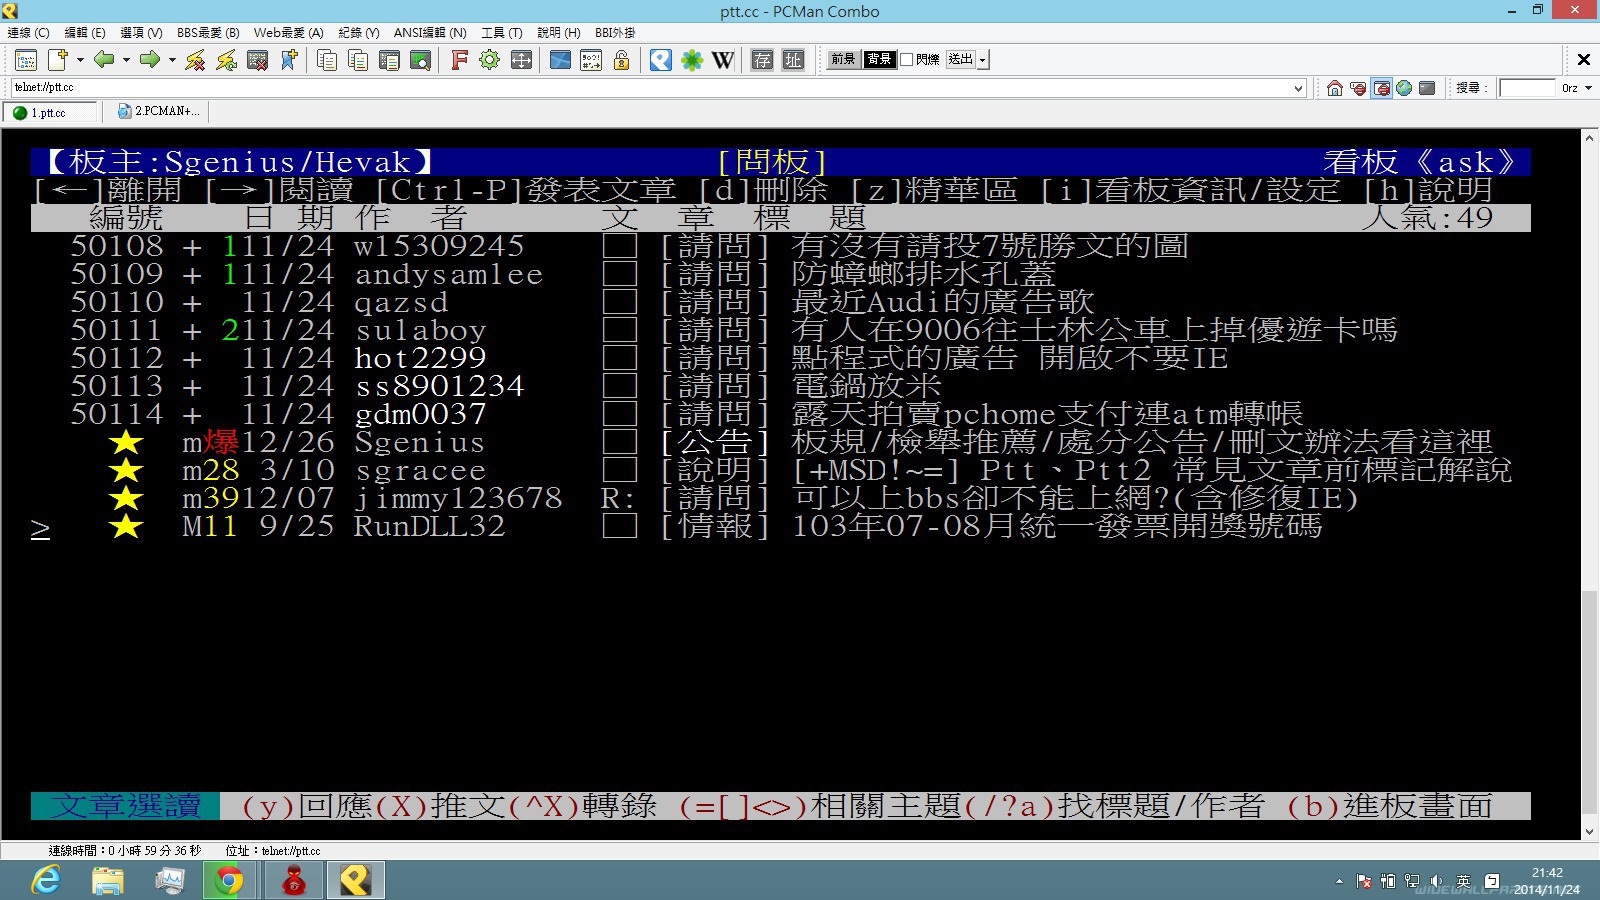This screenshot has width=1600, height=900.
Task: Open File Explorer from the taskbar
Action: [108, 880]
